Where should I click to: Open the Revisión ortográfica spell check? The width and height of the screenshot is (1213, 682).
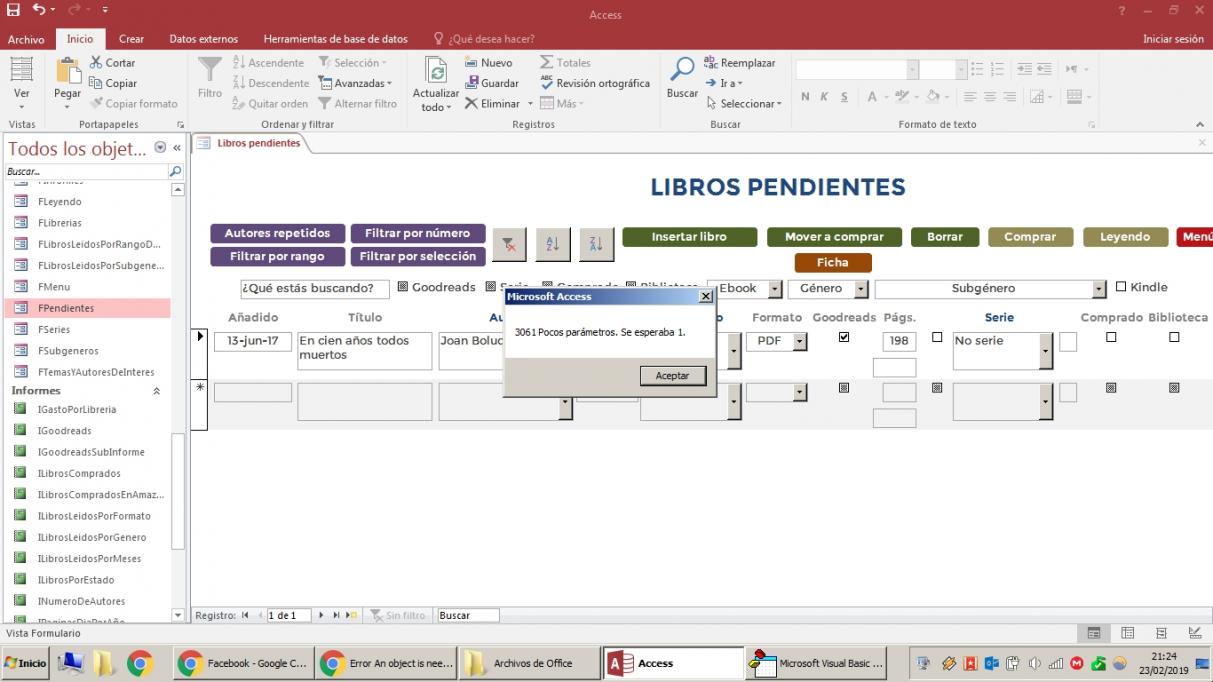[594, 83]
